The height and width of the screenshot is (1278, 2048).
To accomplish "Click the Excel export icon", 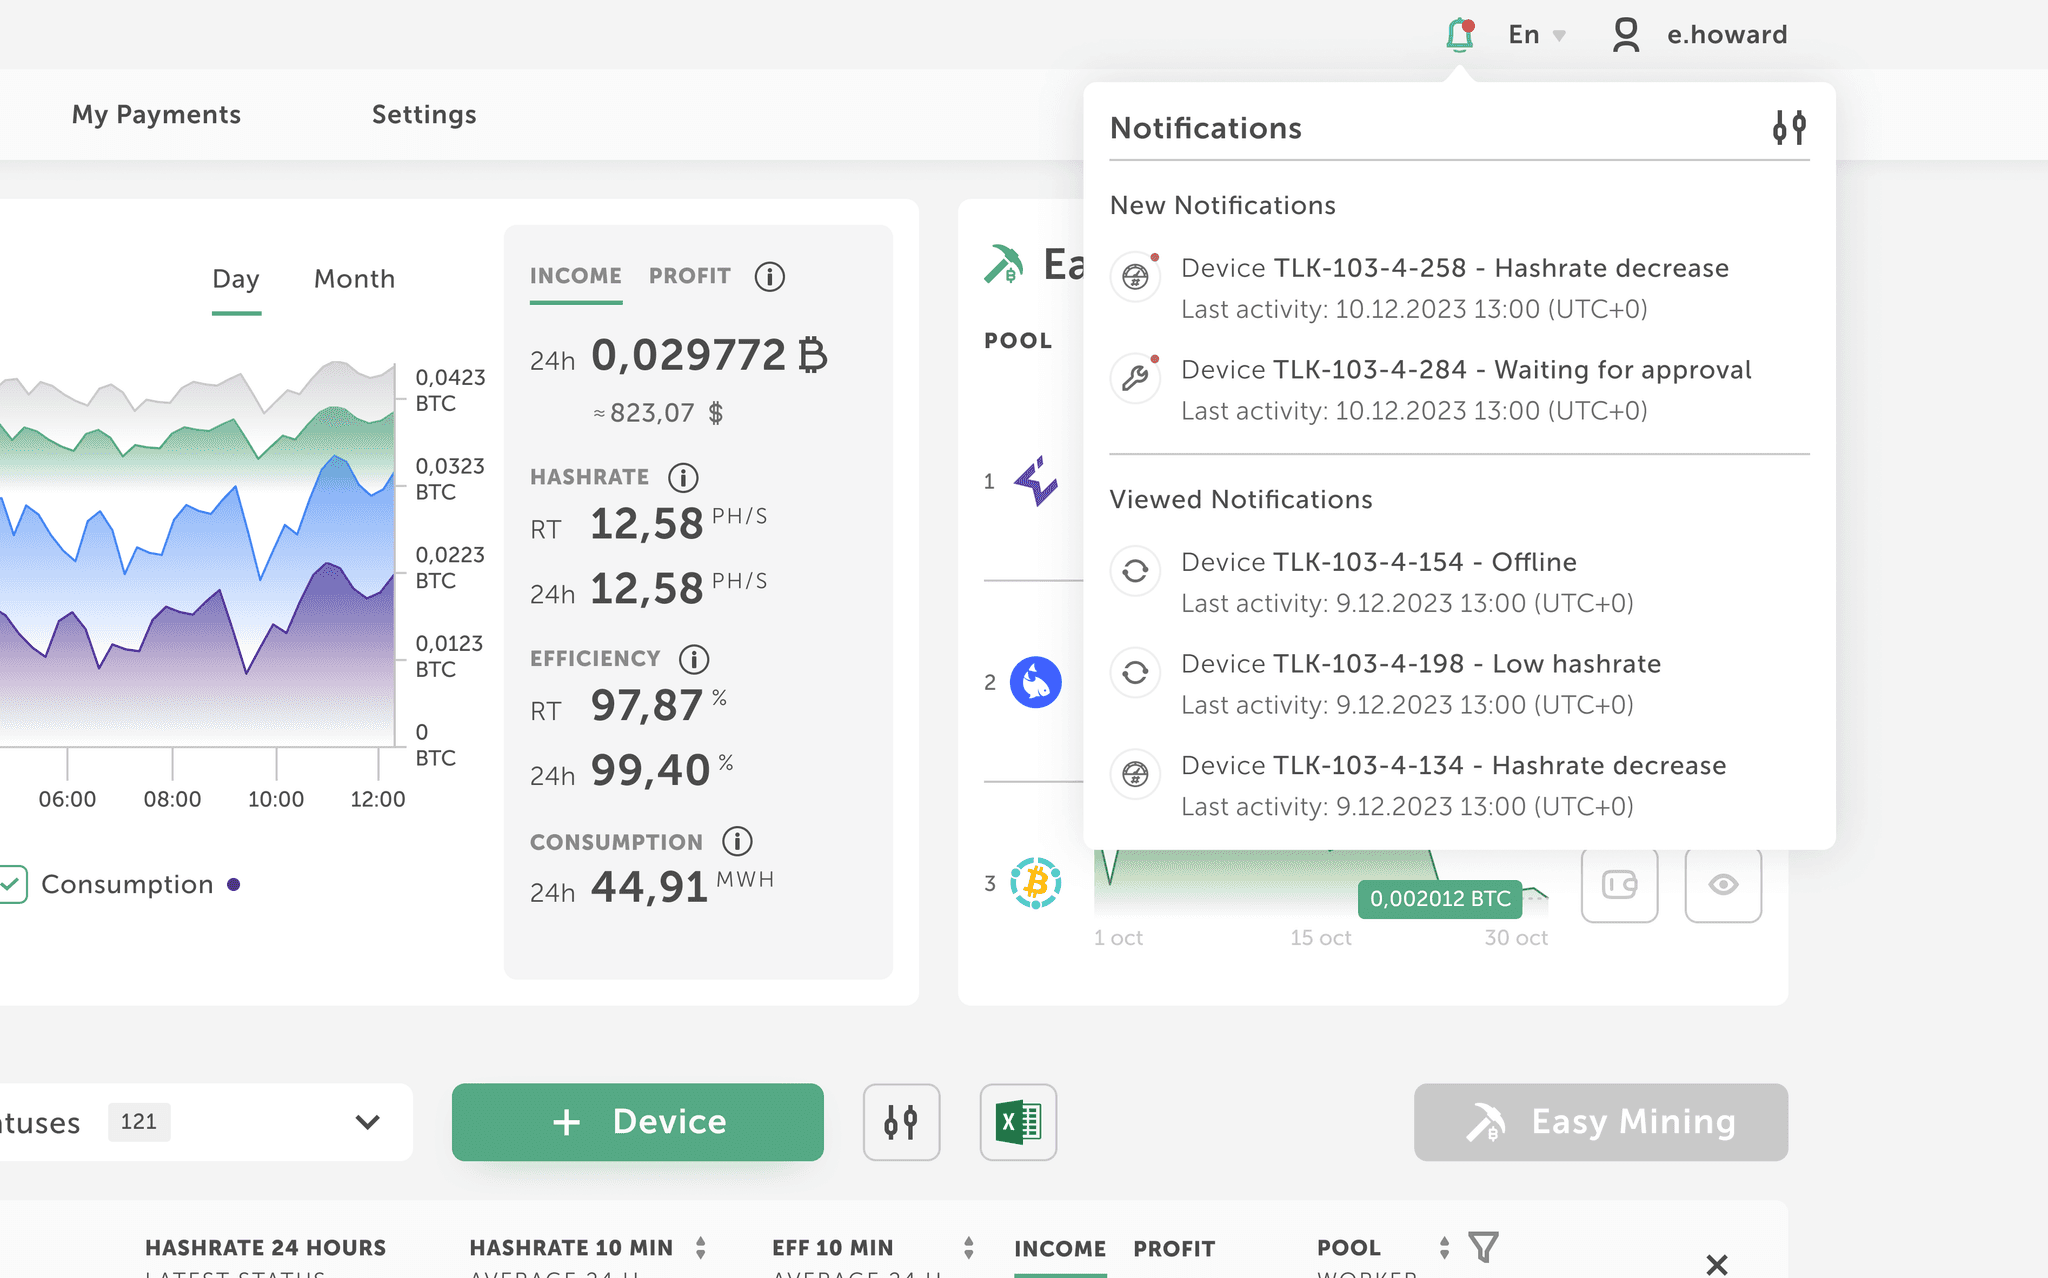I will click(1018, 1122).
